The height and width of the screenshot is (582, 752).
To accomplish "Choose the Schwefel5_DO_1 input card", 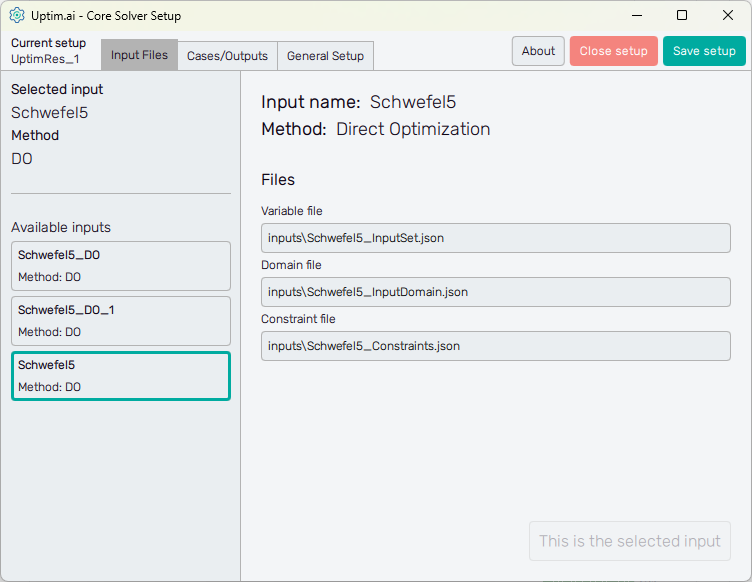I will coord(121,321).
